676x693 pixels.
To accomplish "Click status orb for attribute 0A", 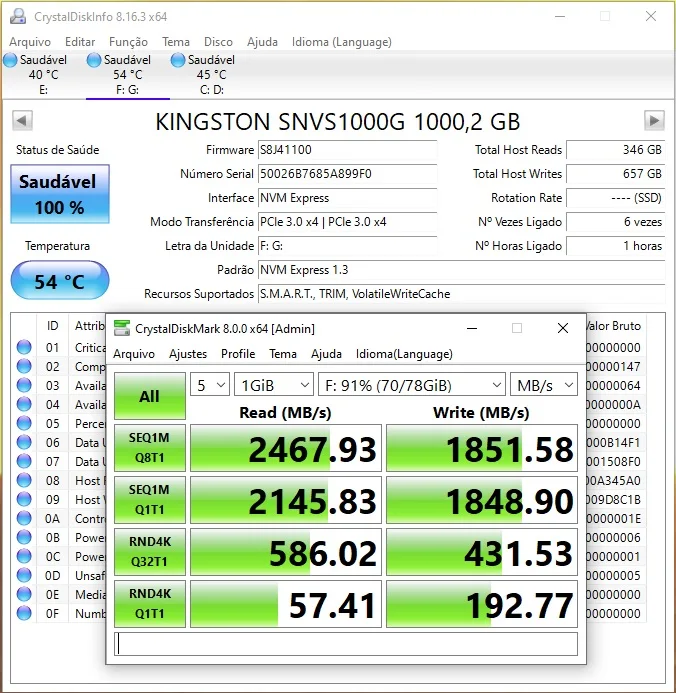I will [x=24, y=518].
